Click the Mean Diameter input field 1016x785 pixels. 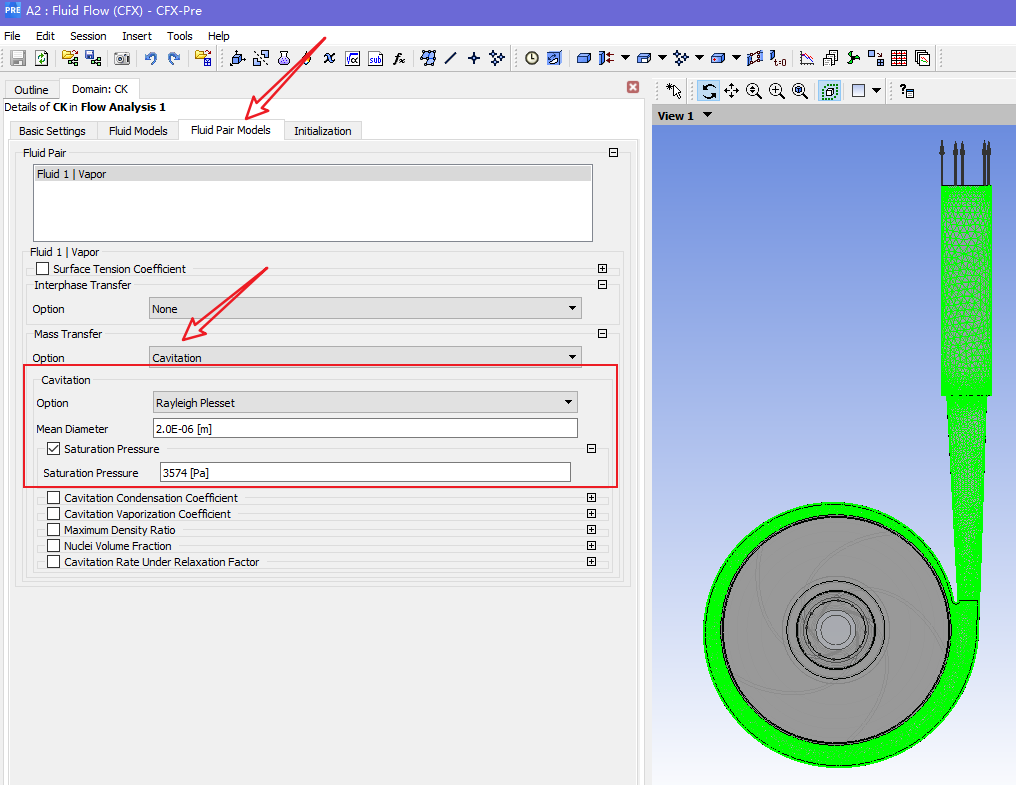[x=365, y=428]
